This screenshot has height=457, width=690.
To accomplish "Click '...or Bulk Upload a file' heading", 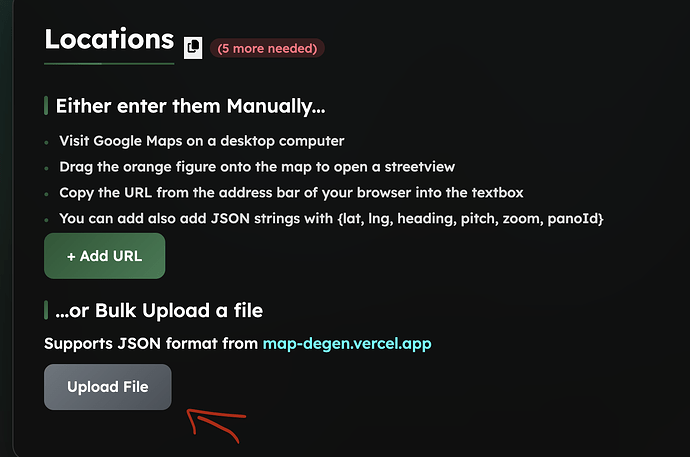I will 159,311.
